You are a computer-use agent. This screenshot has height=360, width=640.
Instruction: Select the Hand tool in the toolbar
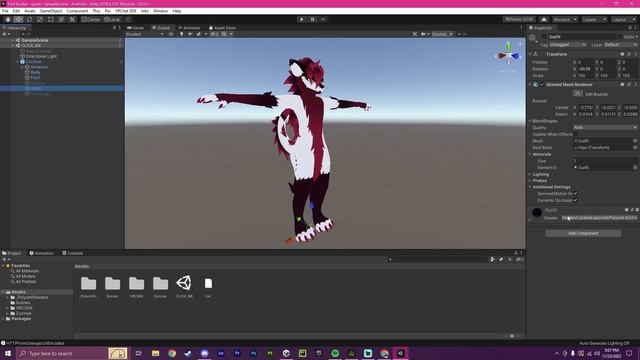8,19
